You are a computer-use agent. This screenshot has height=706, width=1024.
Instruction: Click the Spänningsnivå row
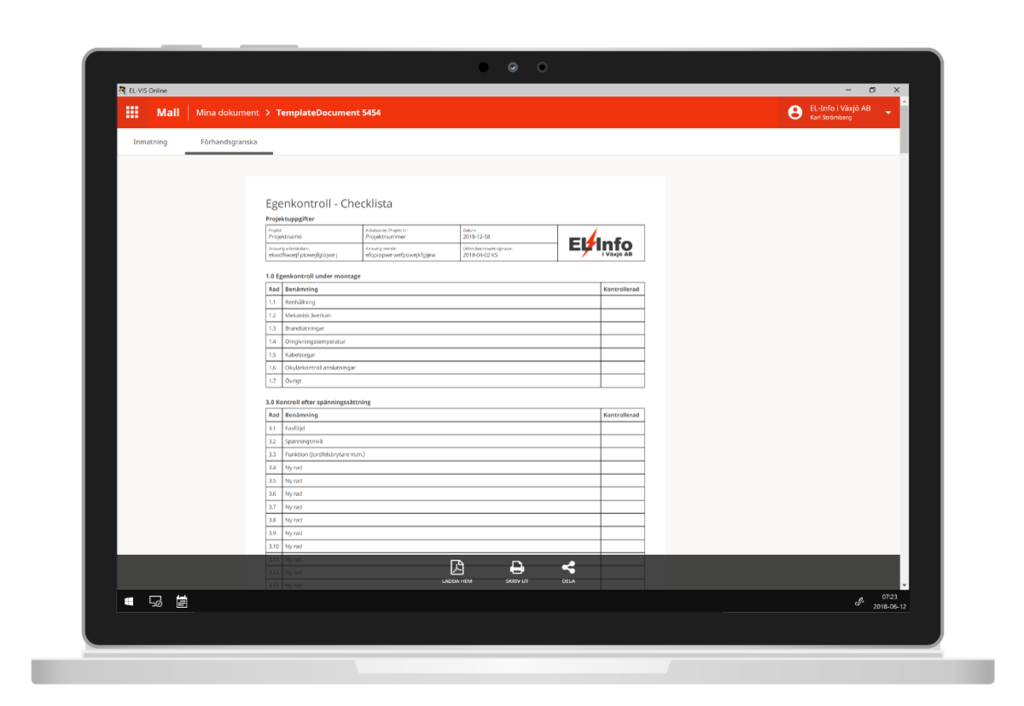pos(455,441)
